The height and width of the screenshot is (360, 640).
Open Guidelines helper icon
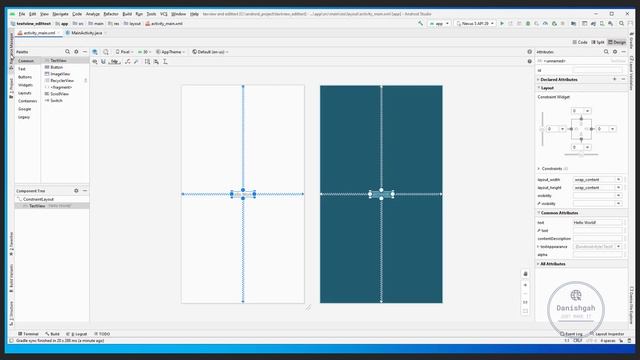coord(165,62)
